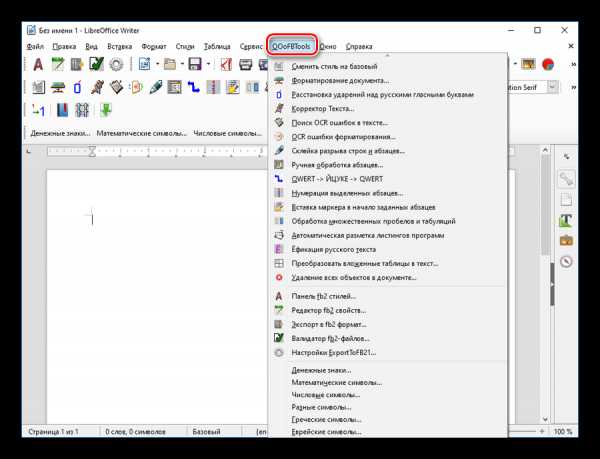The width and height of the screenshot is (600, 459).
Task: Open the sidebar Navigator compass icon
Action: point(566,261)
